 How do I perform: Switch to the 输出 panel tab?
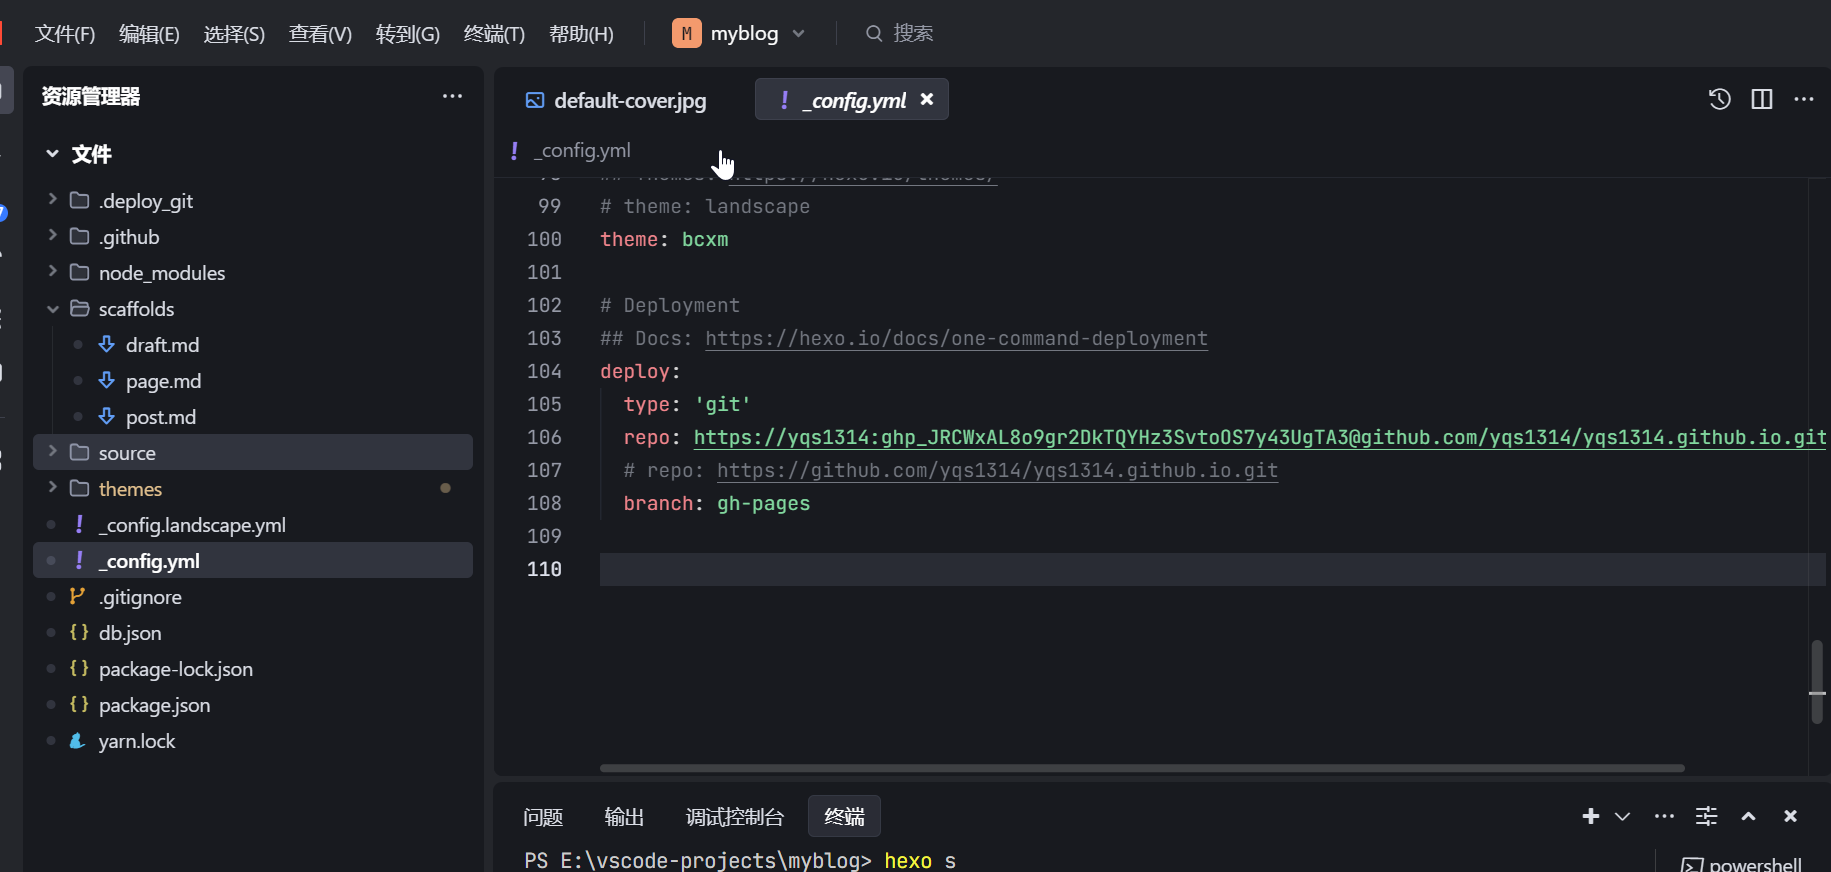[624, 817]
